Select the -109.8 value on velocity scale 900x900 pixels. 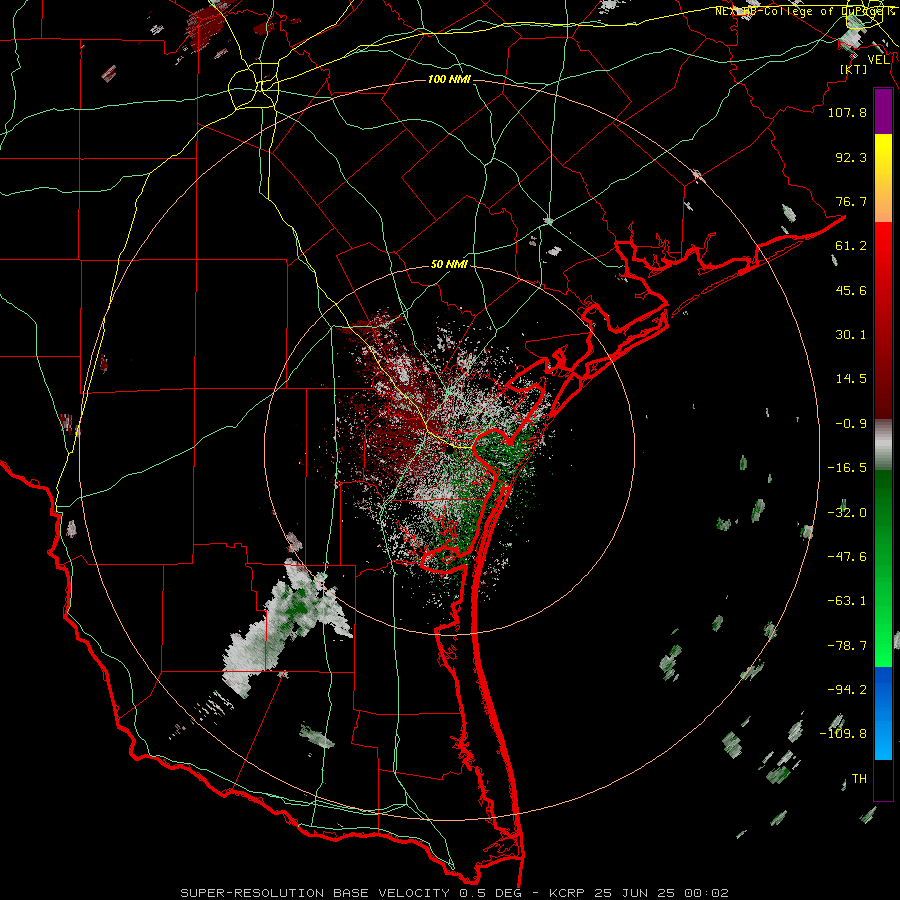tap(843, 734)
